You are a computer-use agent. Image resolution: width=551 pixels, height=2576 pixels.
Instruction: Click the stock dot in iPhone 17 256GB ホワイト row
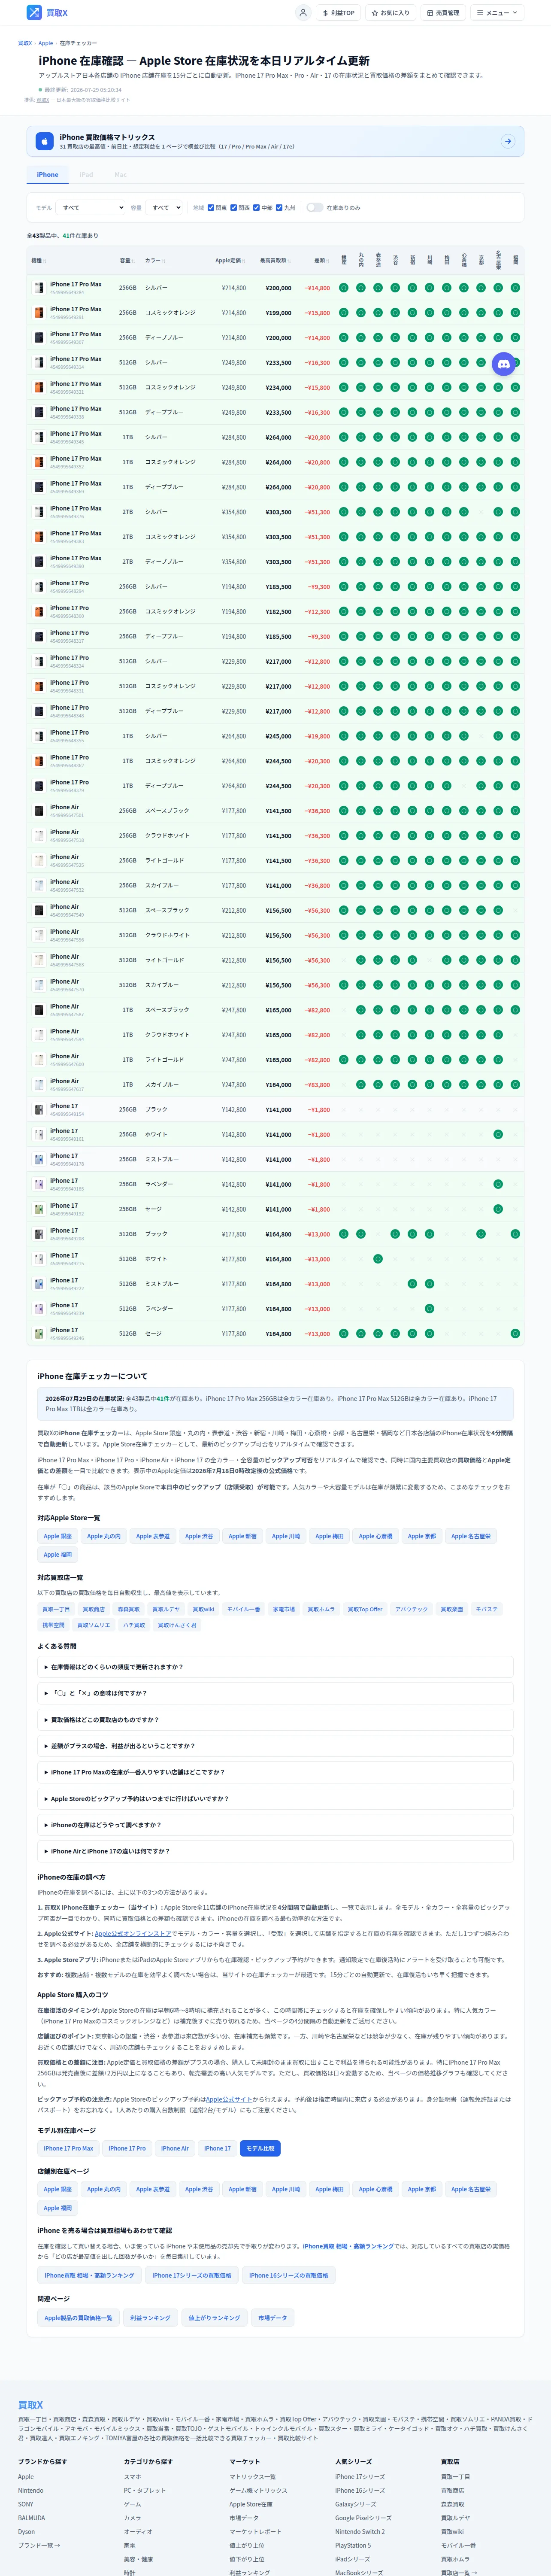497,1134
